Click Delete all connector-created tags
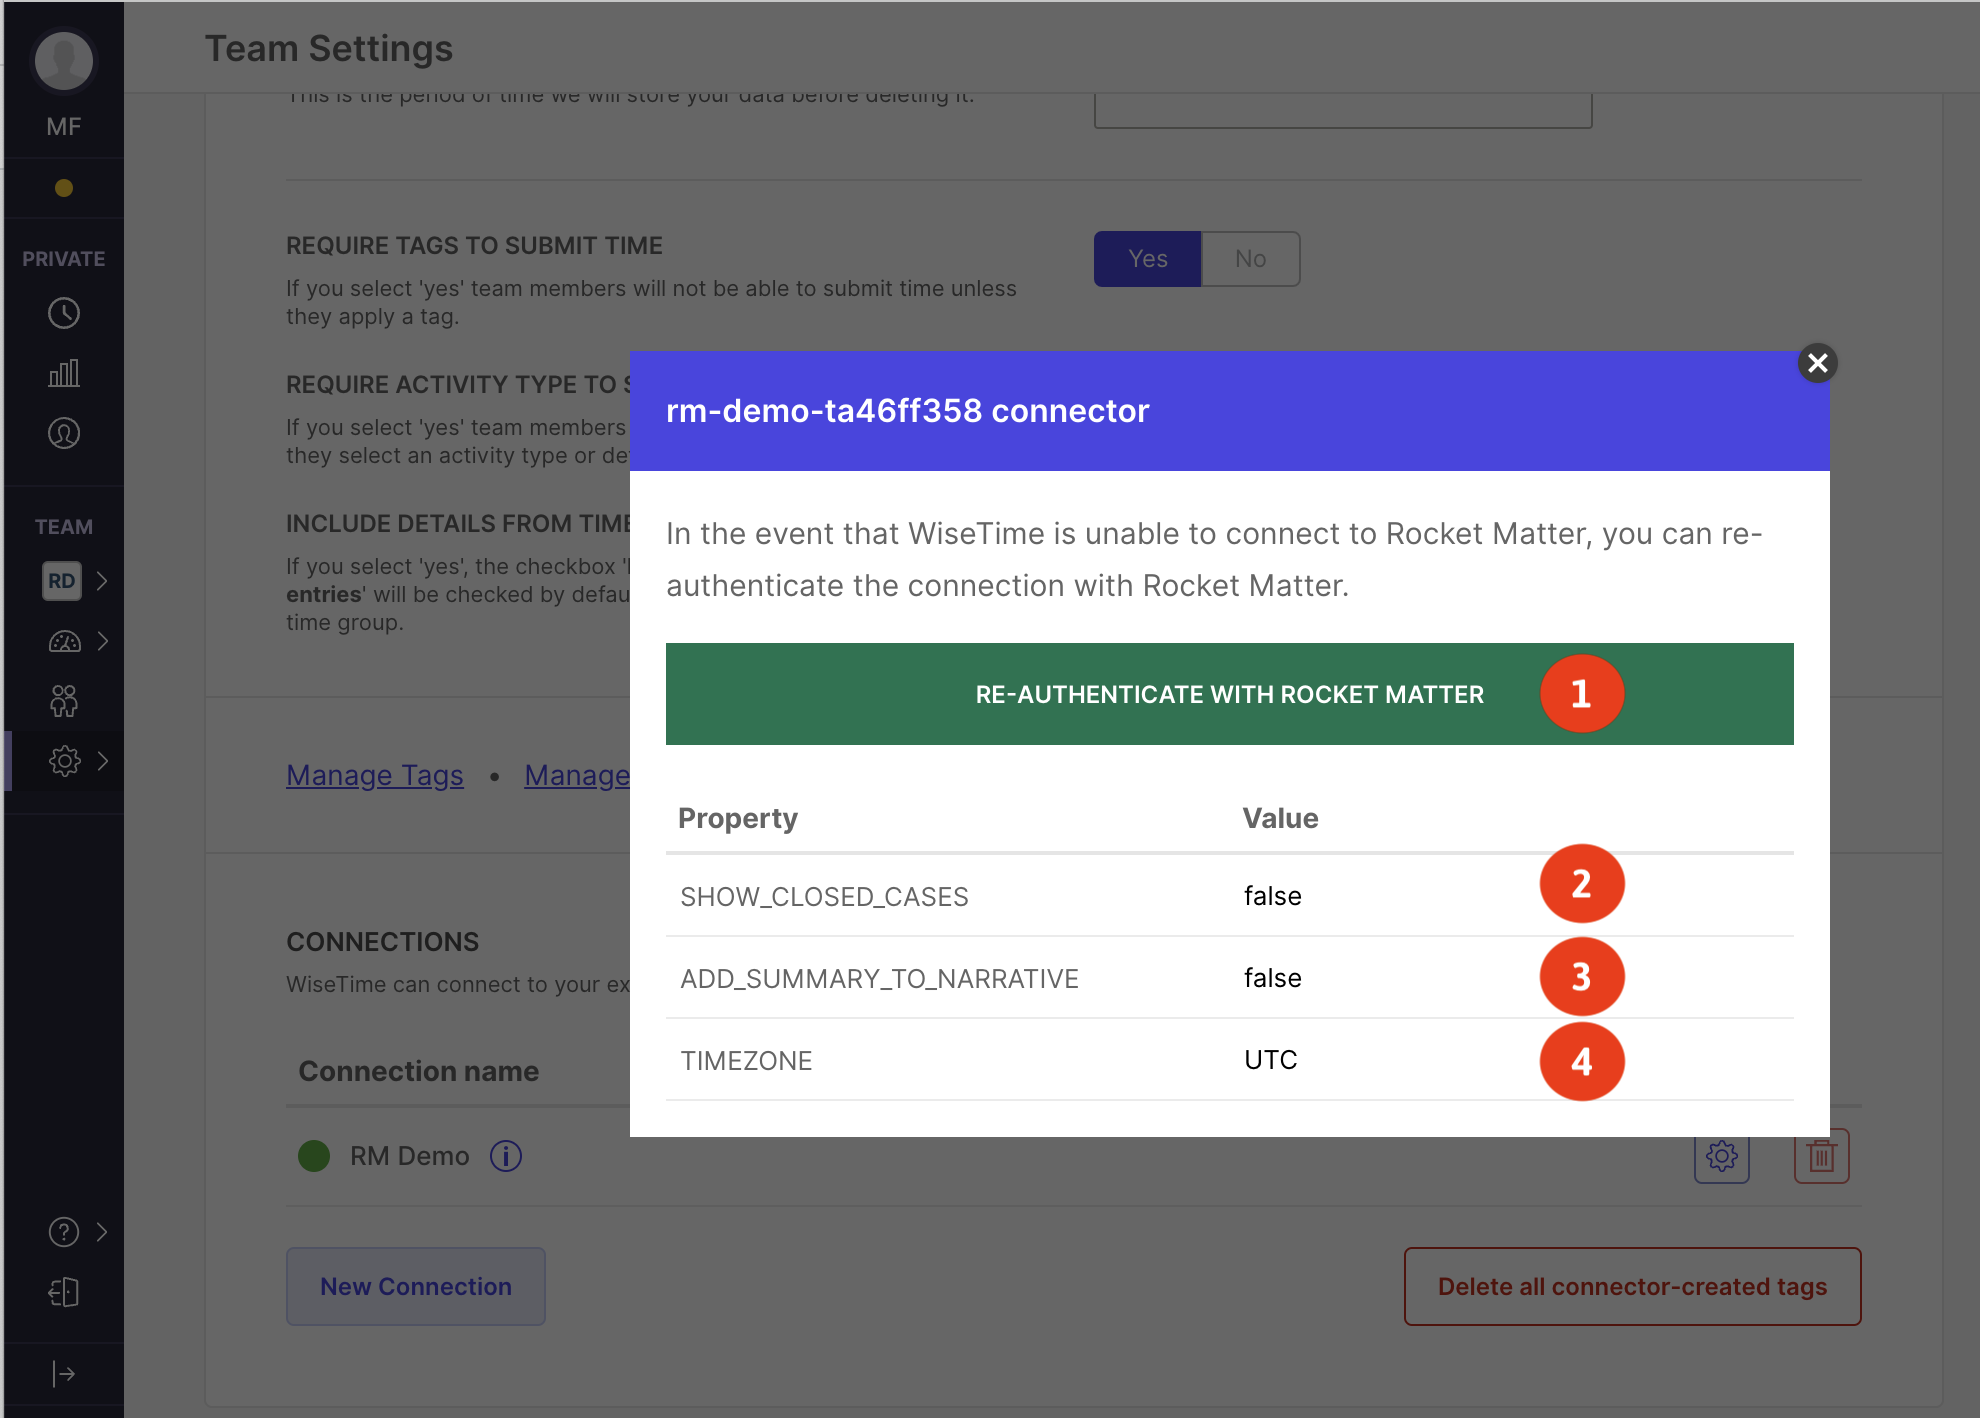Image resolution: width=1980 pixels, height=1418 pixels. point(1632,1286)
